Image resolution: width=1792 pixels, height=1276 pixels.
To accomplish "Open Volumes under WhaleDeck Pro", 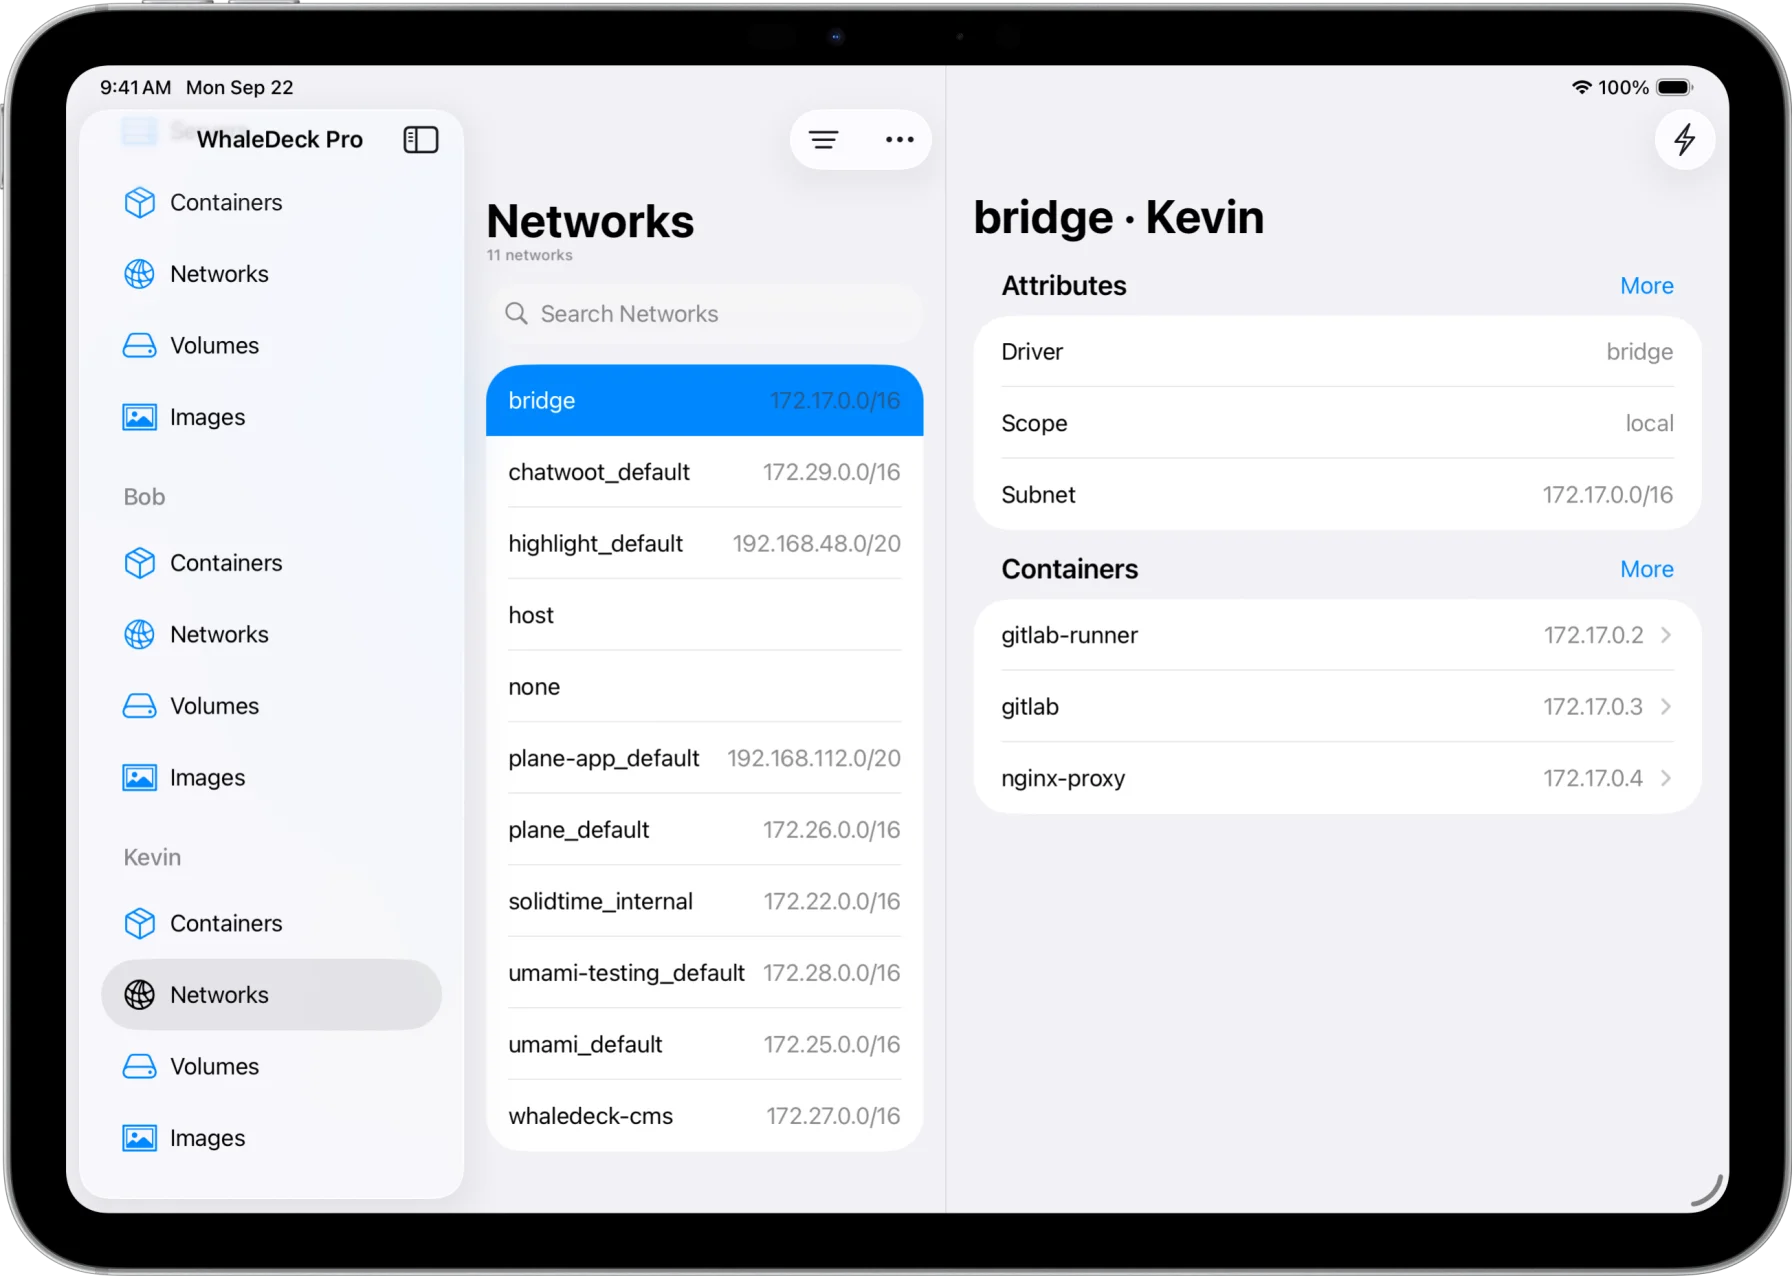I will click(216, 345).
